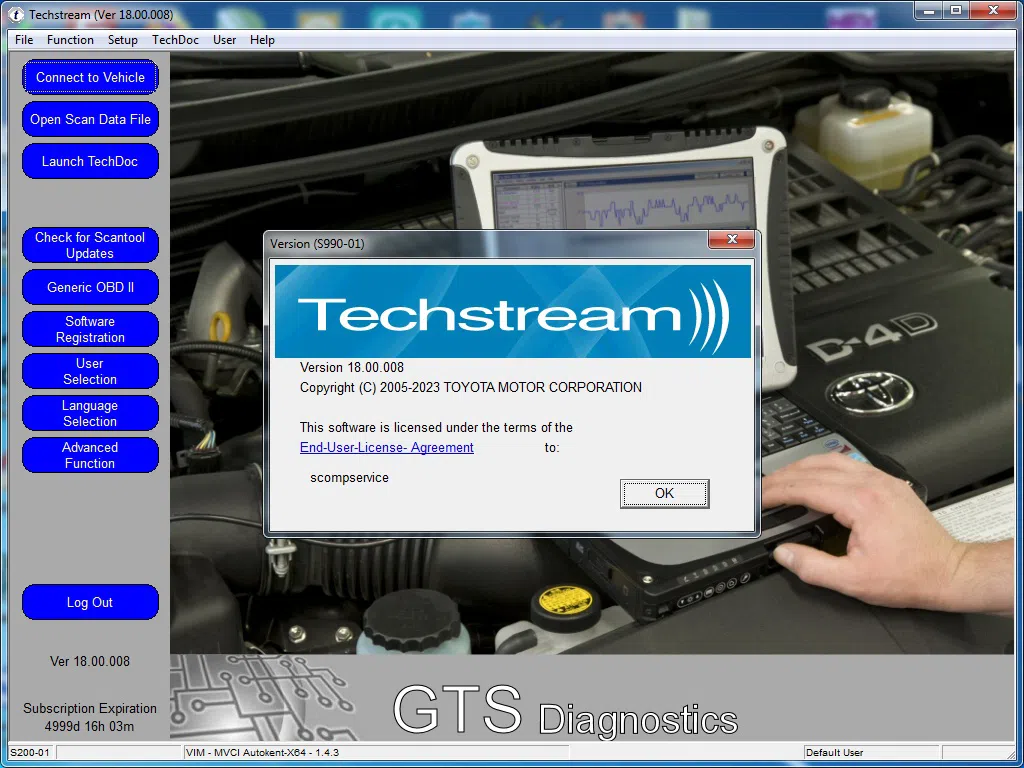Check for Scantool Updates
The image size is (1024, 768).
point(90,245)
